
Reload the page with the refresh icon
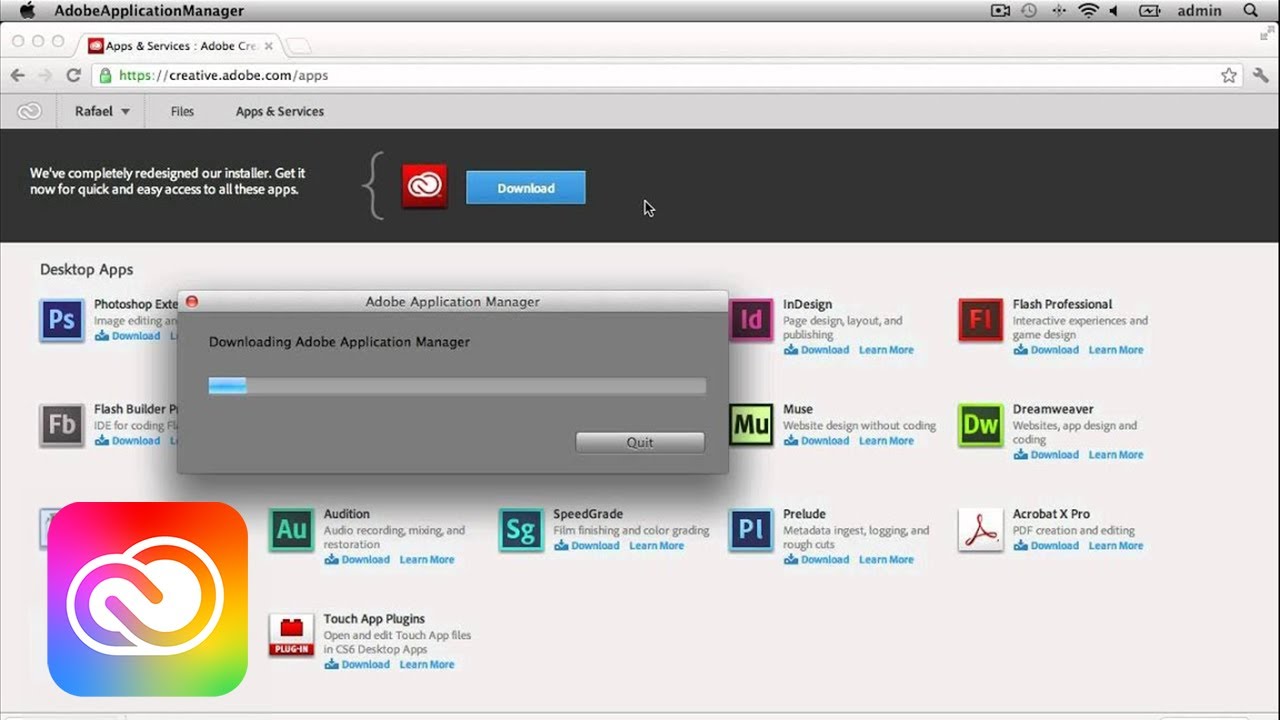point(73,75)
